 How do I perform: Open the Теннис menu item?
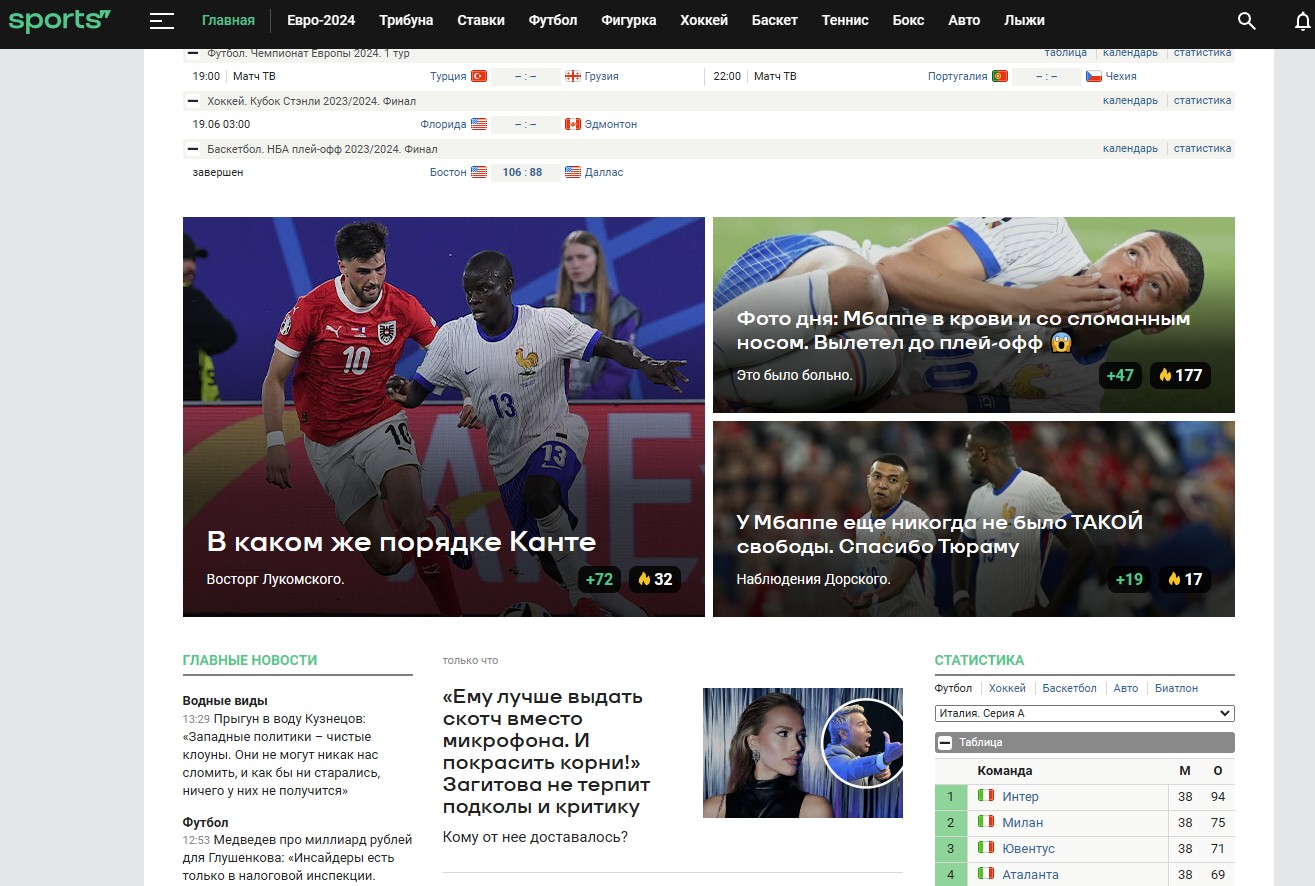pyautogui.click(x=845, y=20)
